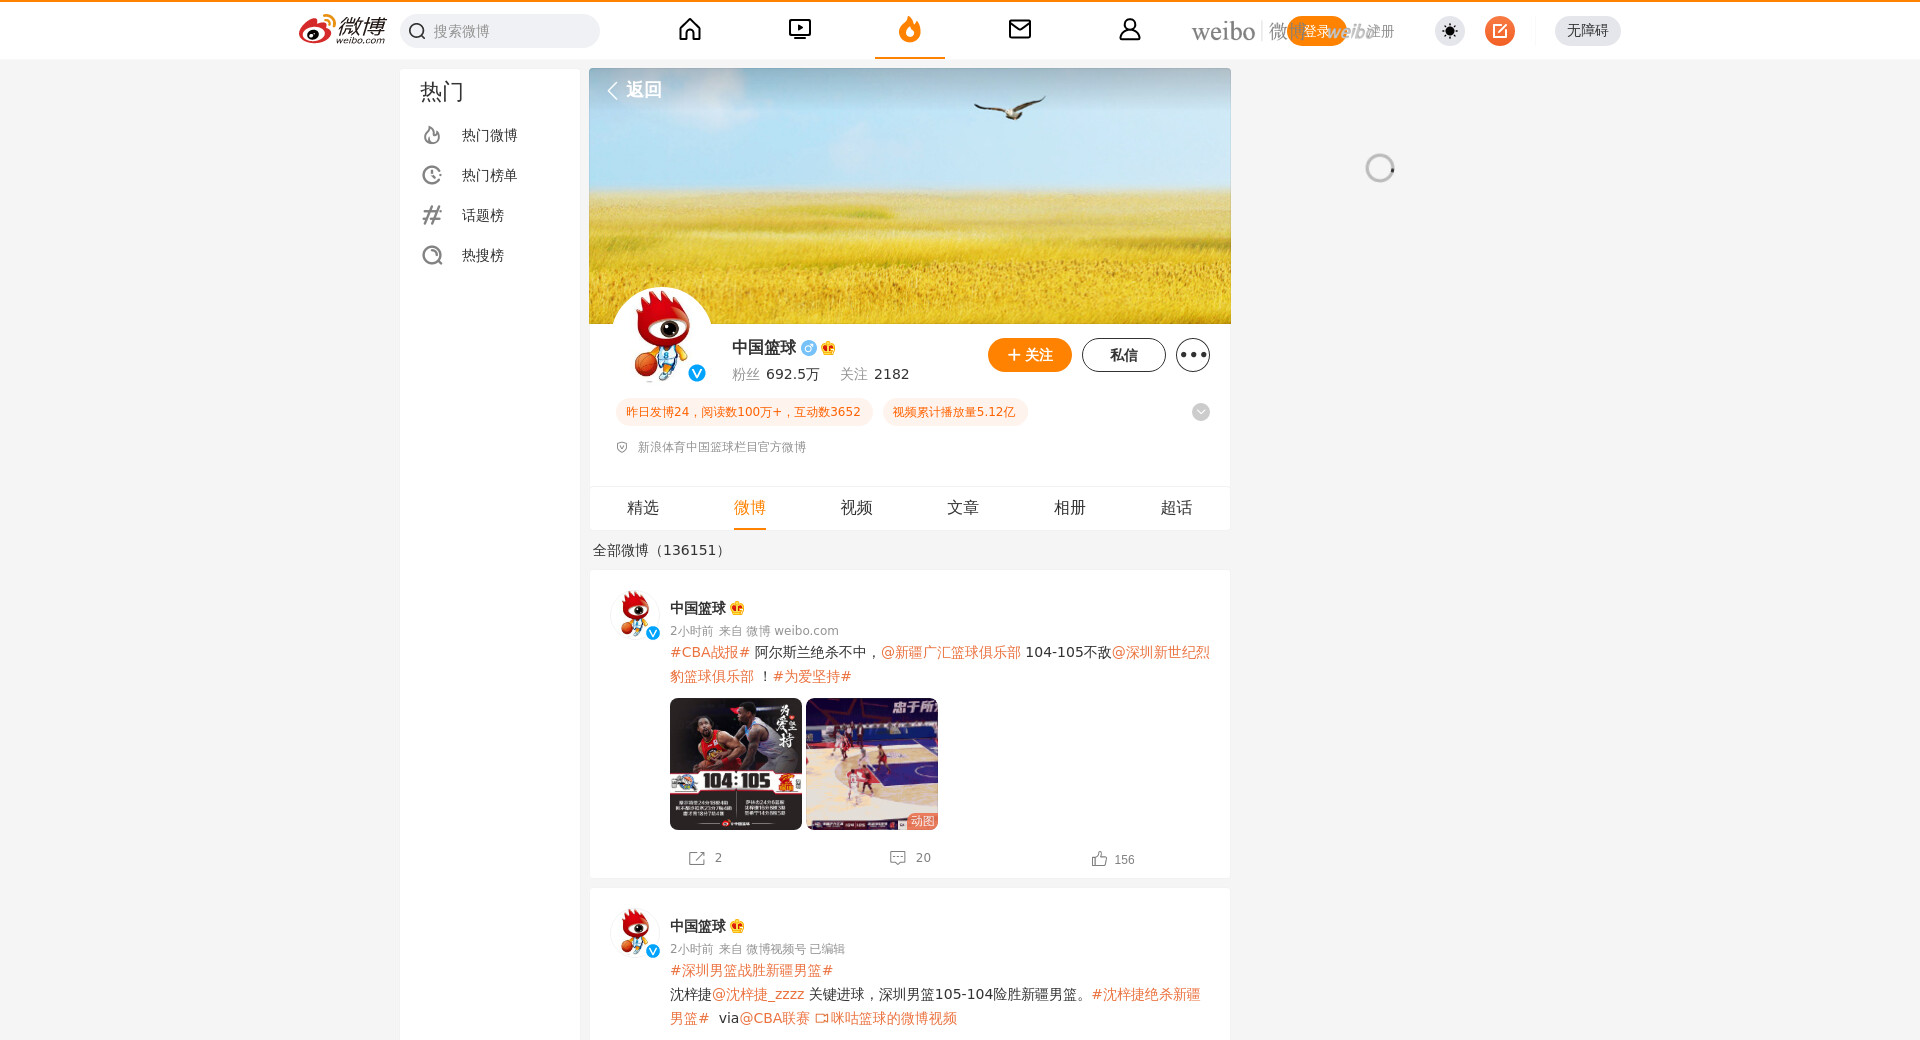The width and height of the screenshot is (1920, 1040).
Task: Click the Weibo logo in header
Action: 342,30
